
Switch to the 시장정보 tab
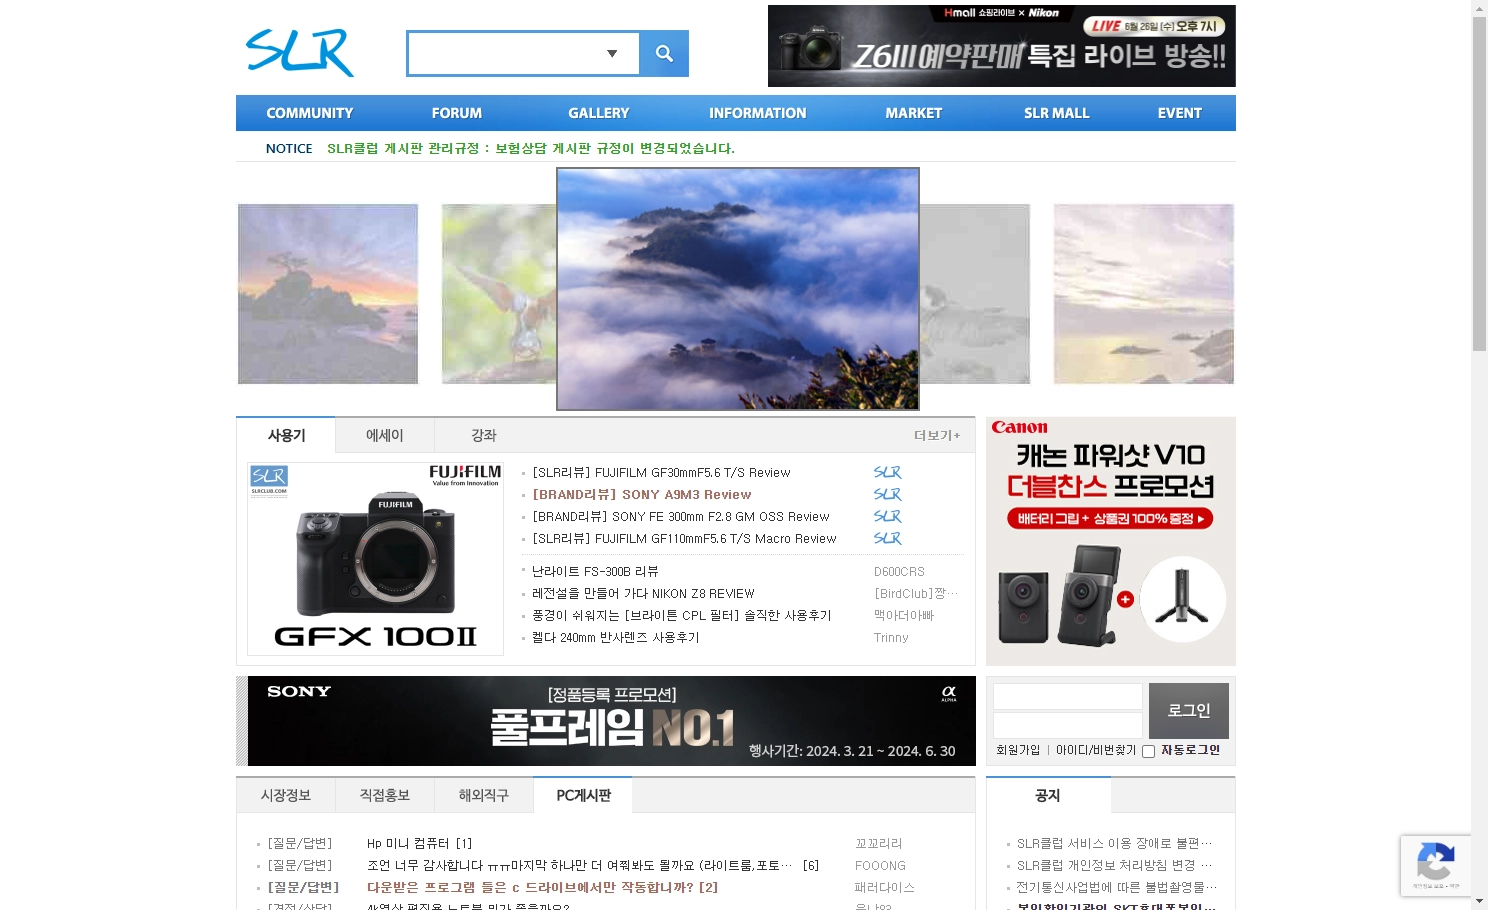tap(286, 795)
